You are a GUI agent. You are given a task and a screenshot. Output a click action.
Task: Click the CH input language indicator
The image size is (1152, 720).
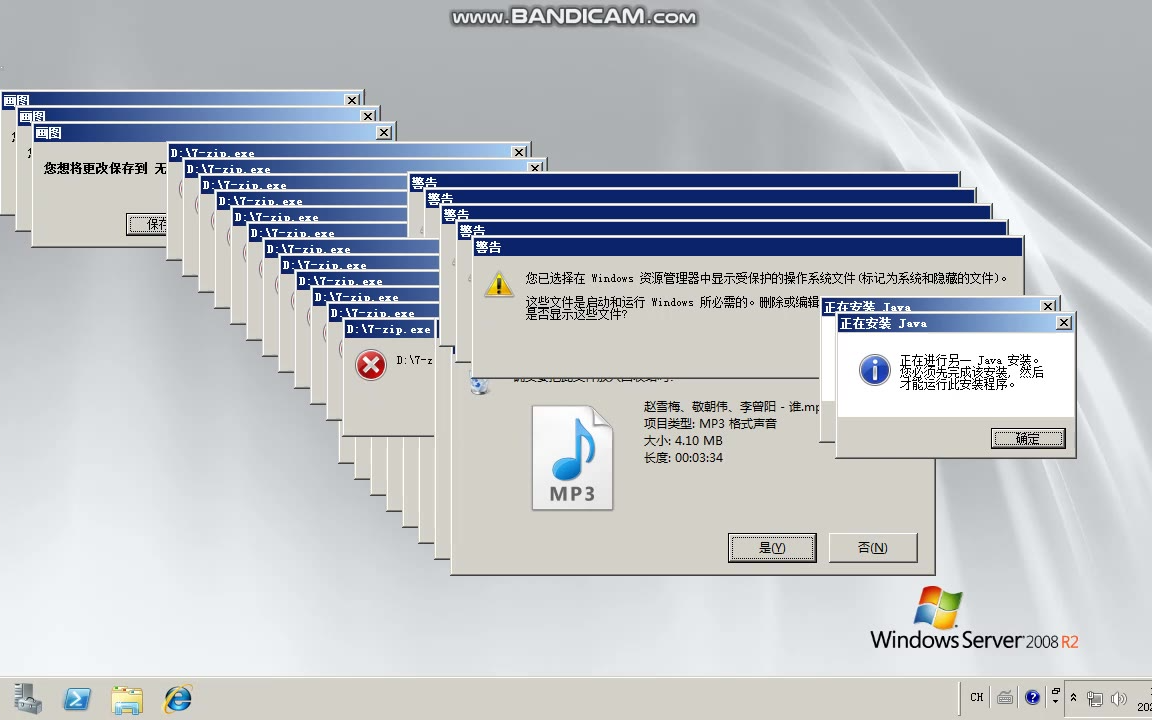point(976,697)
